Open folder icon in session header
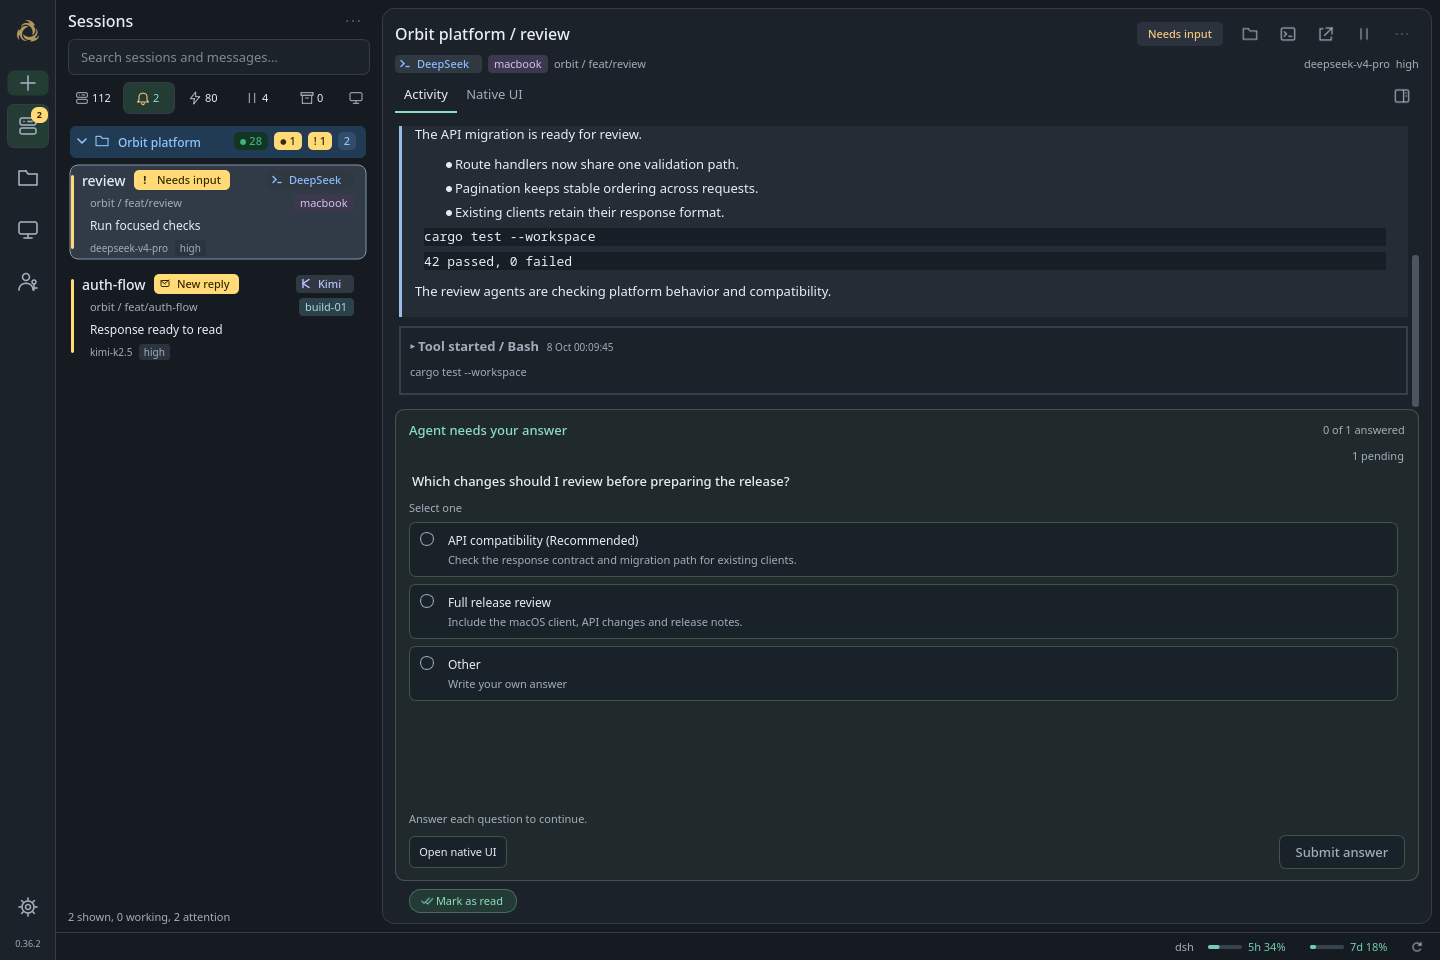This screenshot has height=960, width=1440. pos(1250,34)
